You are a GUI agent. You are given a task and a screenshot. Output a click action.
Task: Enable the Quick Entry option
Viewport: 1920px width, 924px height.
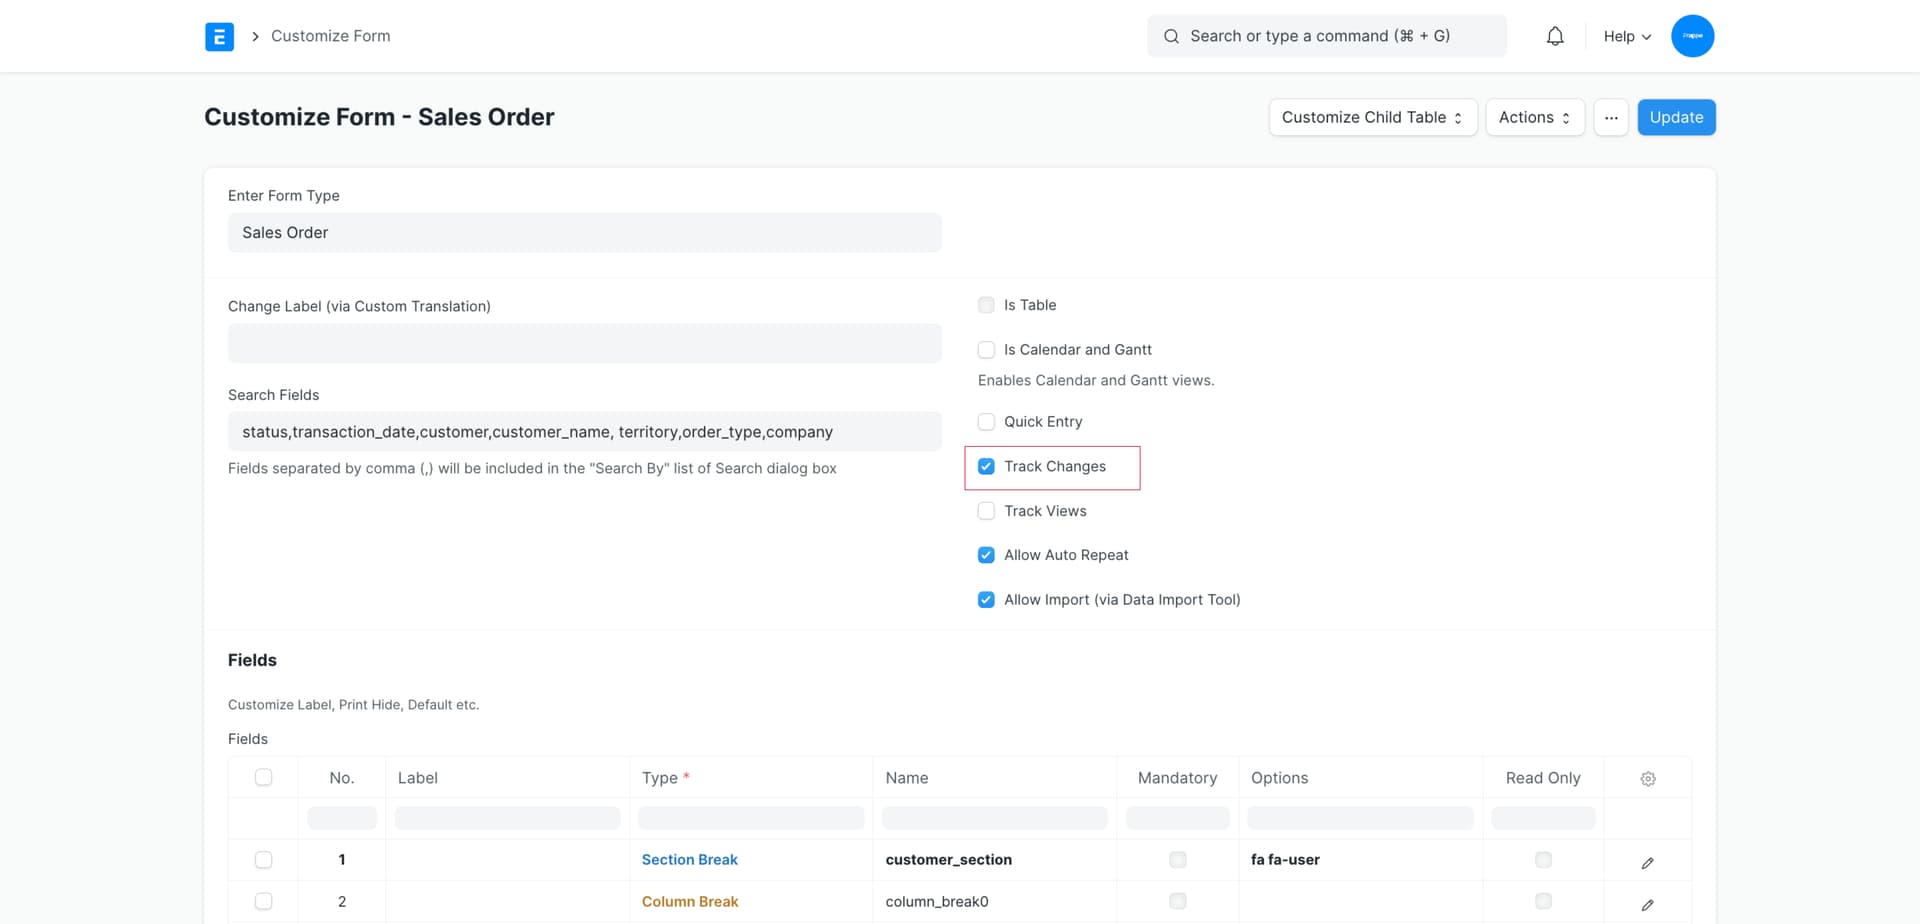(986, 421)
